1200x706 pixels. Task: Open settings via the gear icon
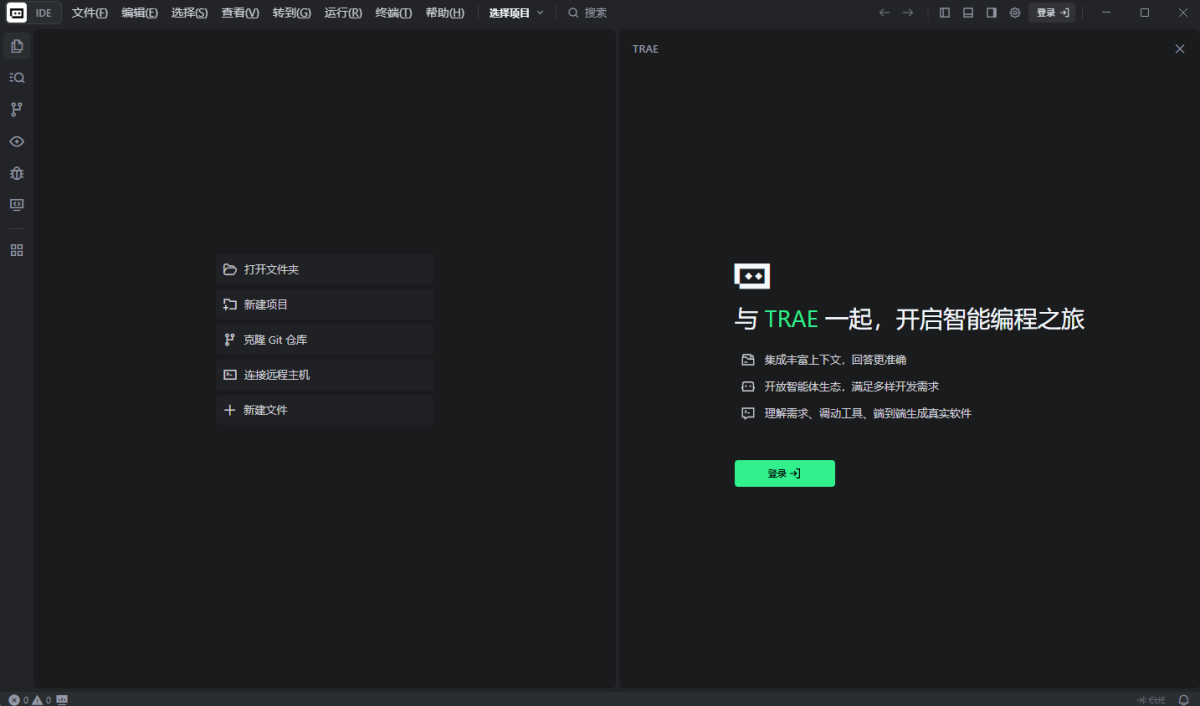tap(1015, 13)
